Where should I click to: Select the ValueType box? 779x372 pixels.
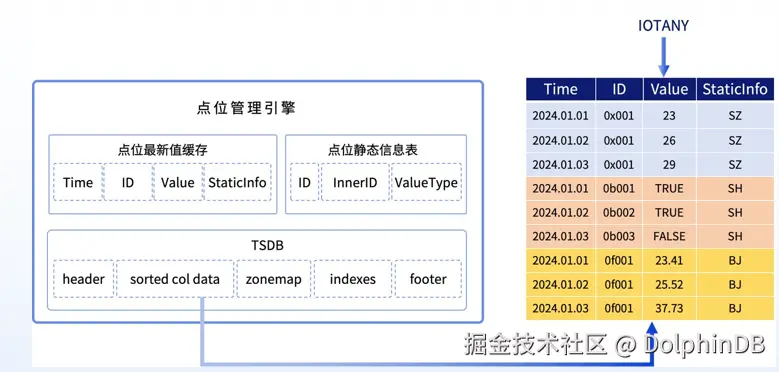(426, 182)
